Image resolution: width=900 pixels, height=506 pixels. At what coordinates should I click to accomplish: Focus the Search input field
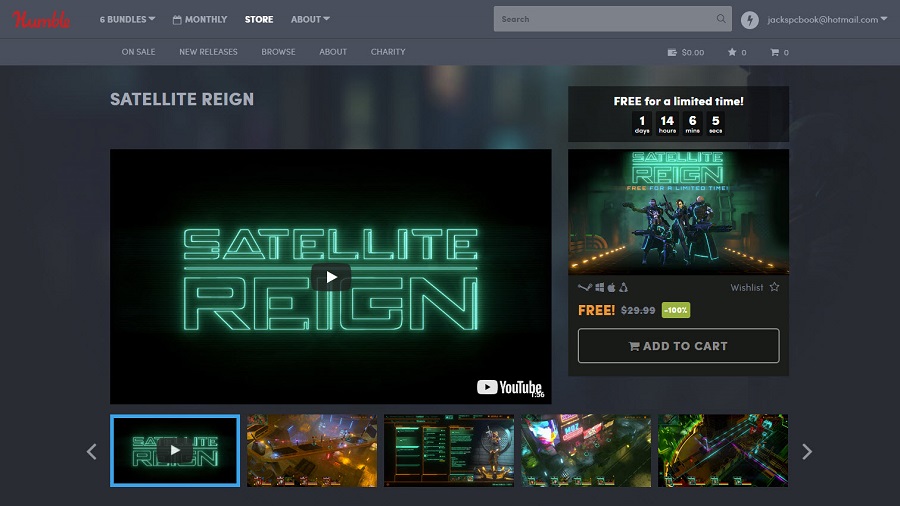[612, 19]
